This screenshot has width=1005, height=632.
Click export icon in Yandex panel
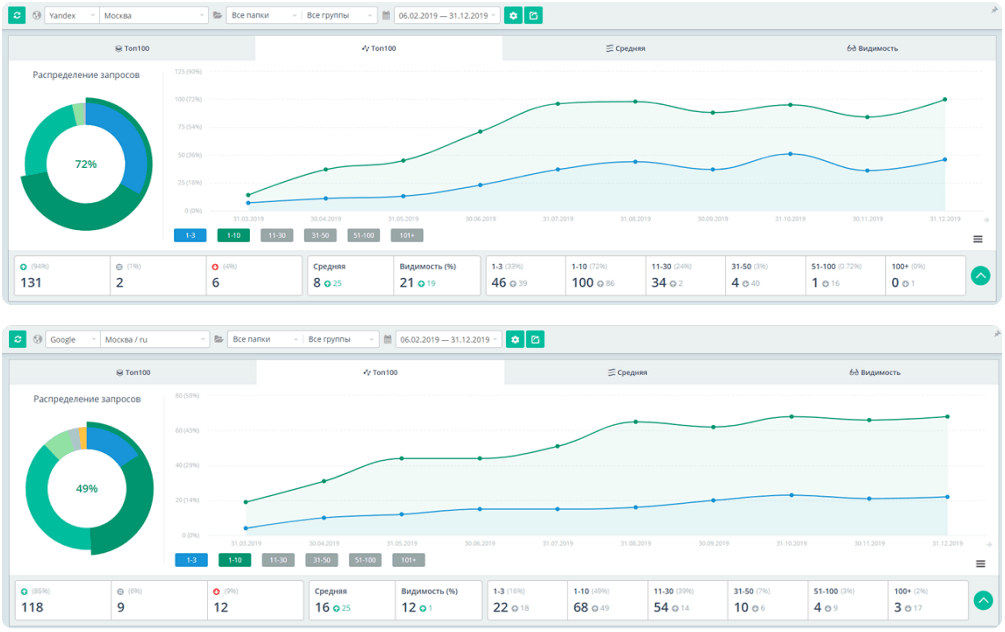(533, 15)
